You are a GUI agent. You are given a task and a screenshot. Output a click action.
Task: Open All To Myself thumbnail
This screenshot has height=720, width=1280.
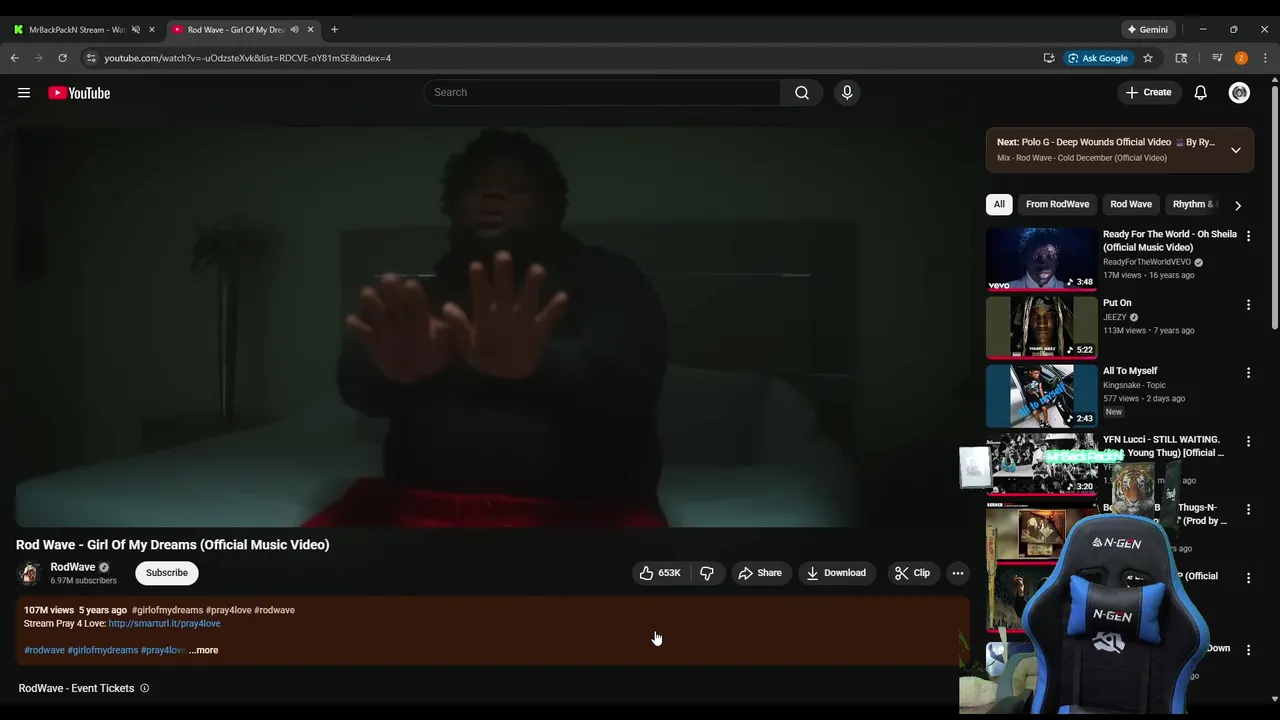[x=1042, y=396]
